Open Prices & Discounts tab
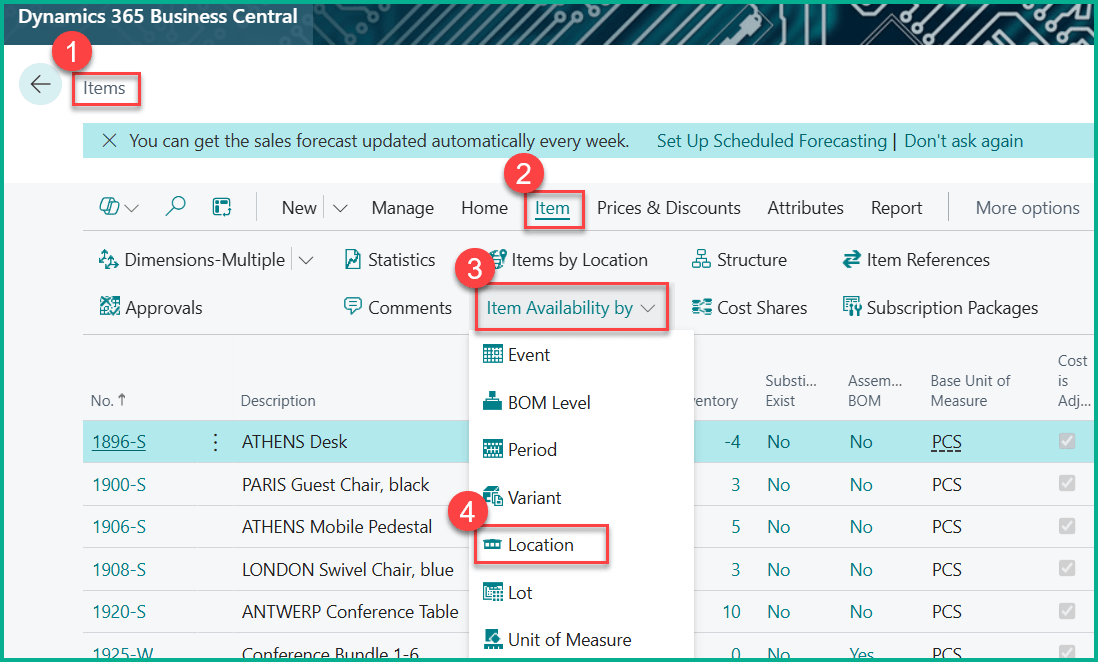Image resolution: width=1098 pixels, height=662 pixels. click(669, 208)
